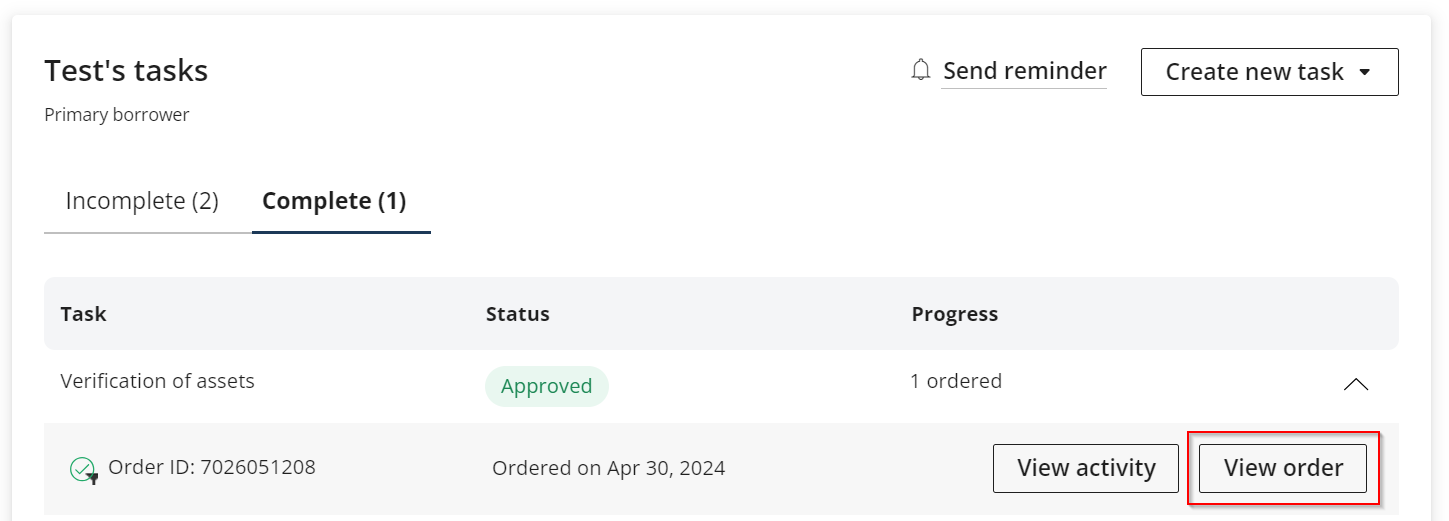The width and height of the screenshot is (1449, 521).
Task: Click the Progress column header
Action: [954, 314]
